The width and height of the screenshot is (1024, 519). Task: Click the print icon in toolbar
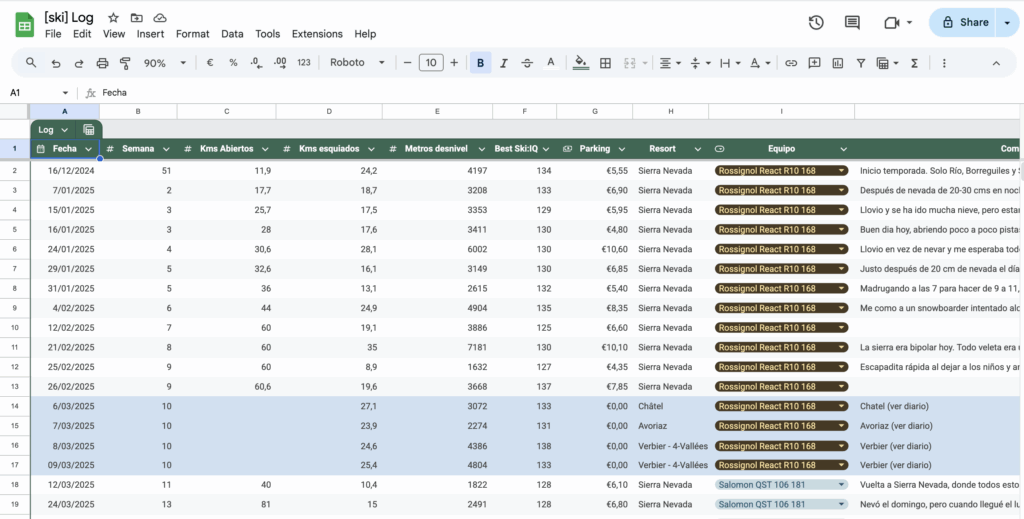[102, 63]
